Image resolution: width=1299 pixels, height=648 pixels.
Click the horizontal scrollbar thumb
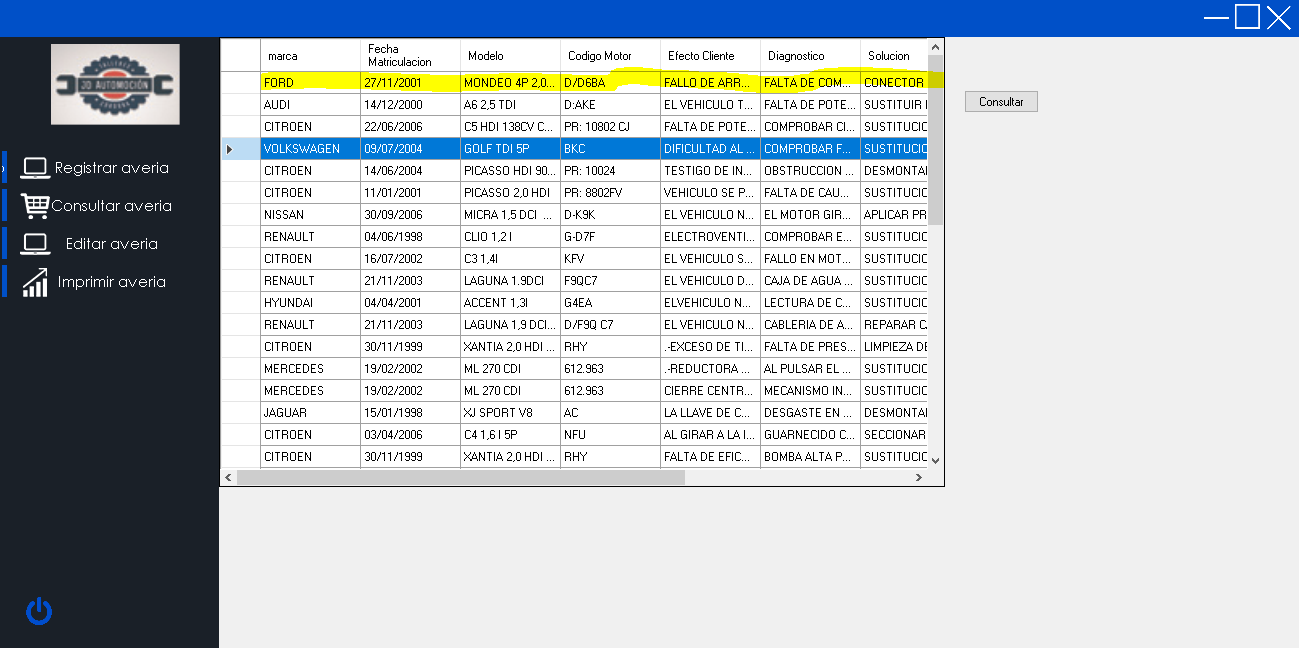click(461, 478)
